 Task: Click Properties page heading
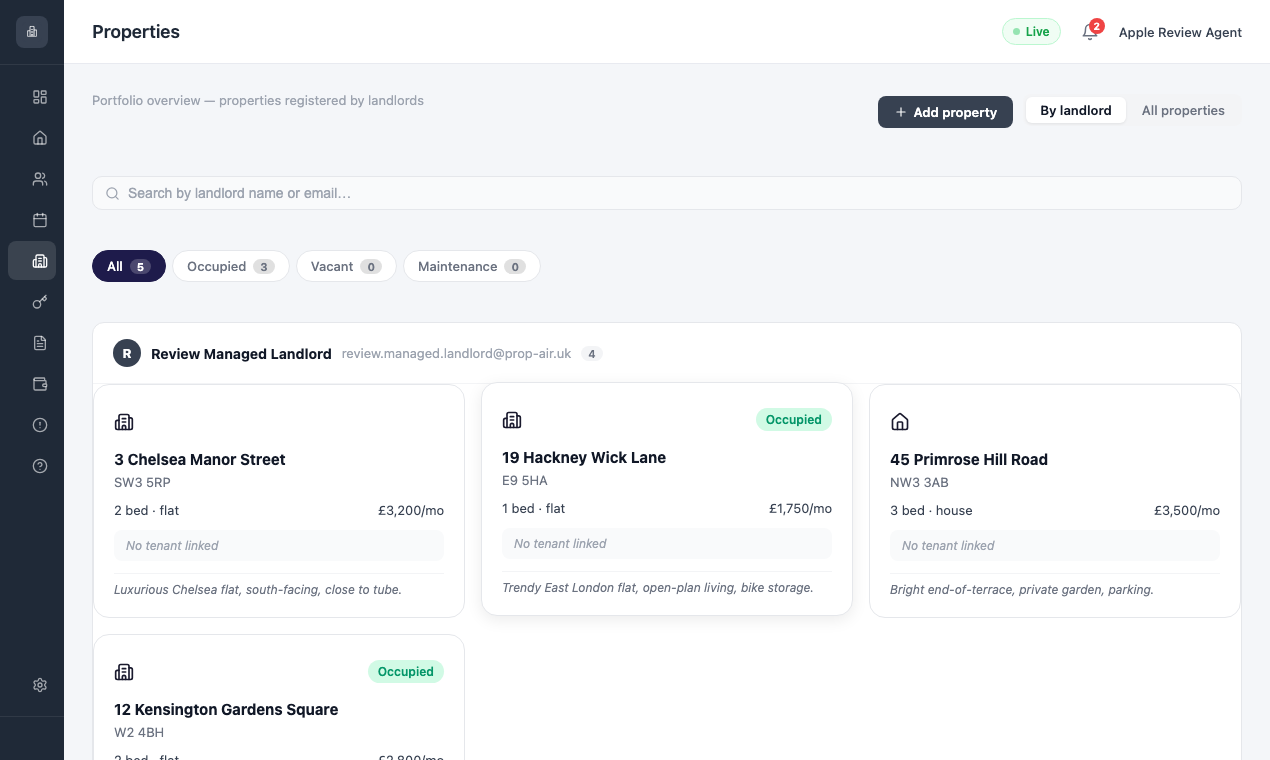point(136,32)
